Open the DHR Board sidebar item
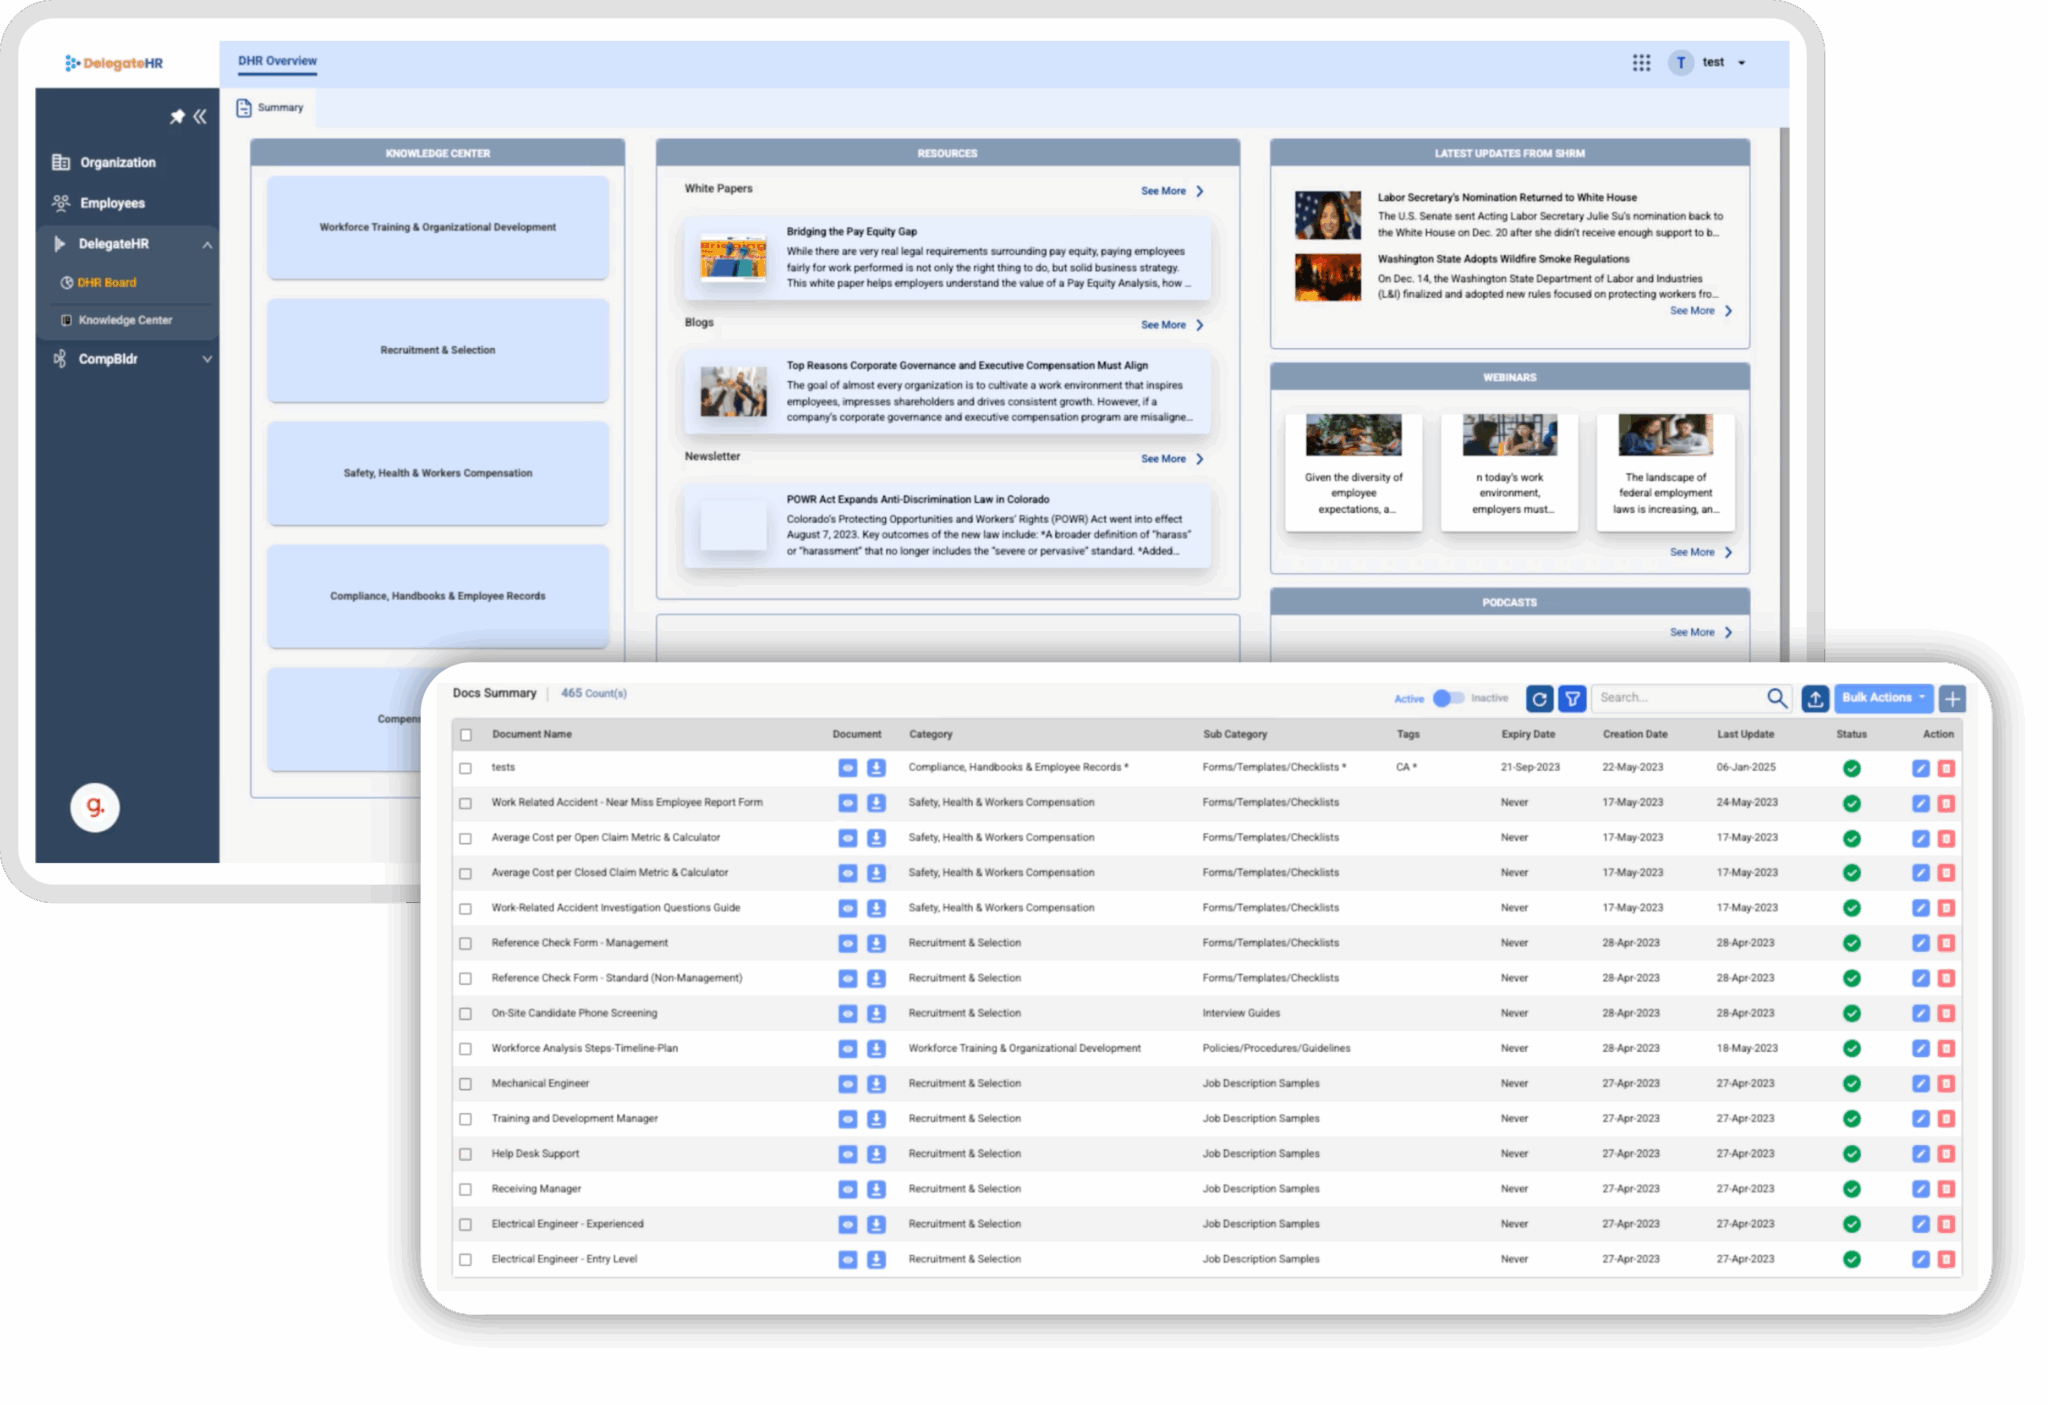2048x1405 pixels. point(106,282)
